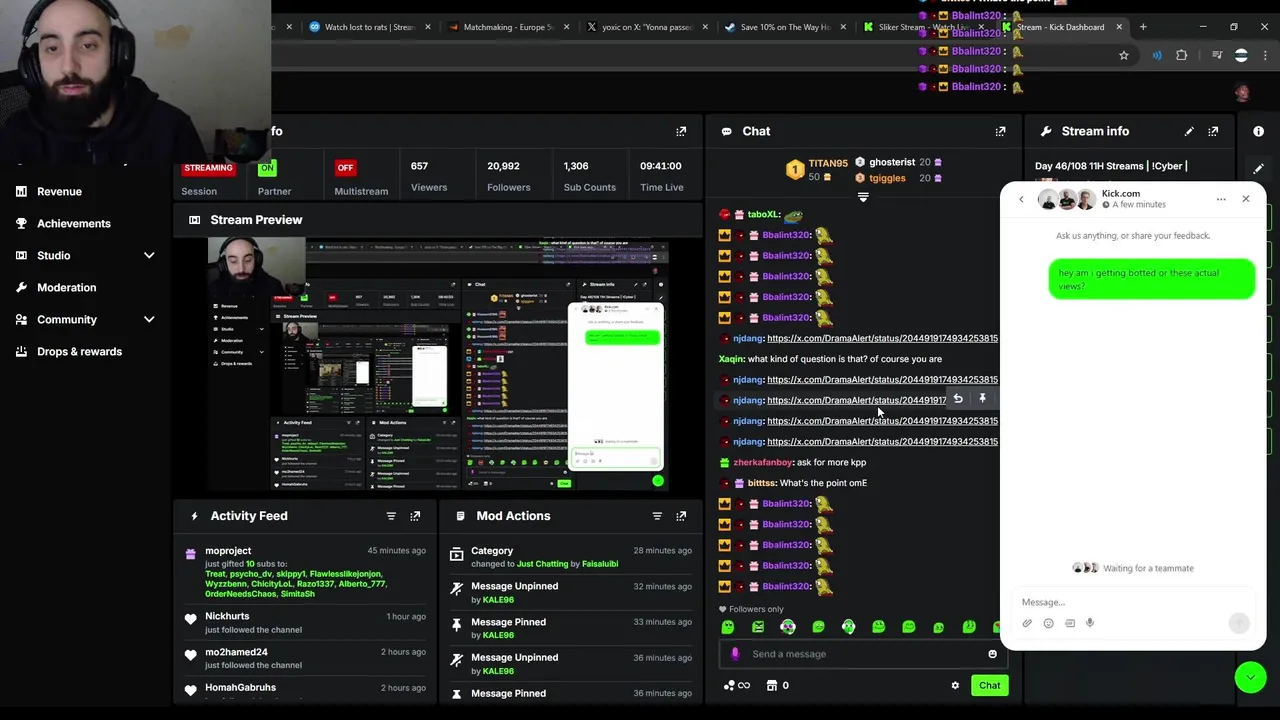
Task: Click the info icon right of Stream info
Action: point(1258,131)
